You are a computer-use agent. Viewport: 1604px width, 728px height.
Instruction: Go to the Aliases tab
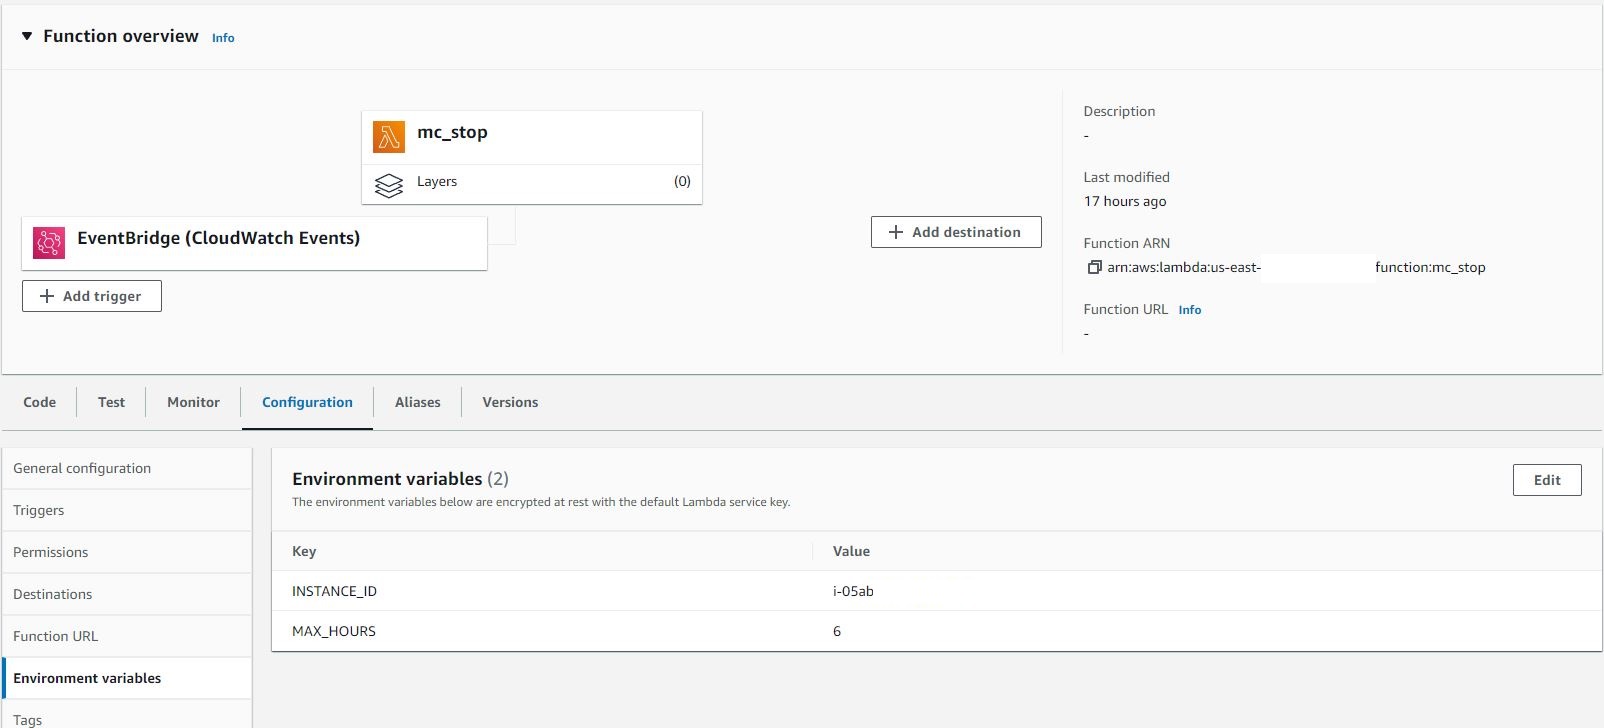pyautogui.click(x=417, y=402)
